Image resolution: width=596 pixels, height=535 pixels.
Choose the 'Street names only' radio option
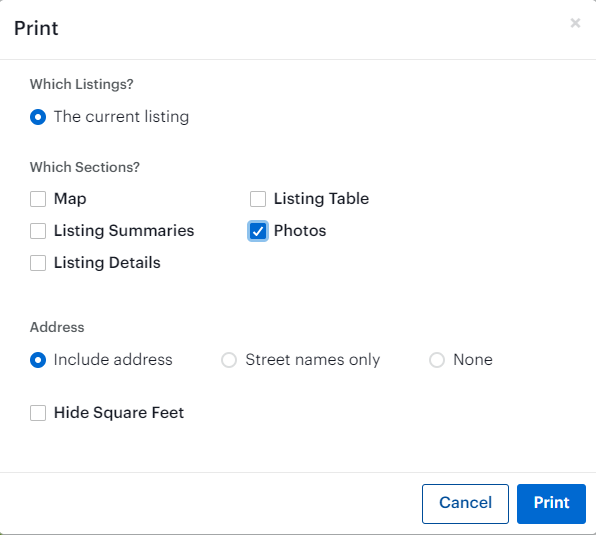(229, 360)
